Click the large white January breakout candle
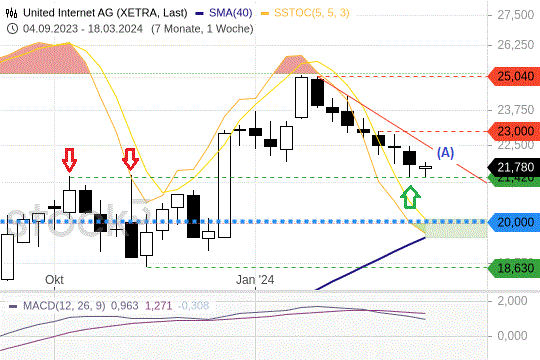Screen dimensions: 540x360 pos(225,185)
